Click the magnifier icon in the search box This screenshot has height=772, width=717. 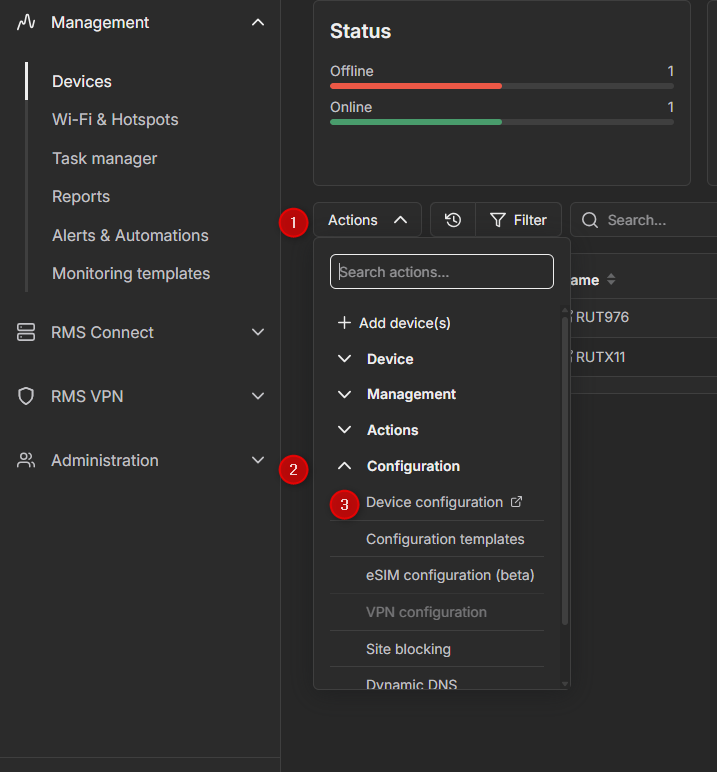(x=590, y=220)
